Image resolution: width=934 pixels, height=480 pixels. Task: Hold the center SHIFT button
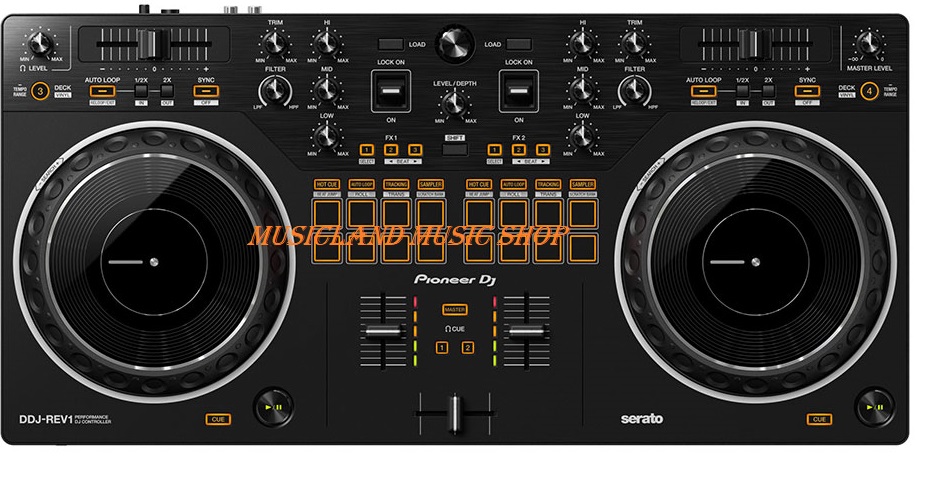[x=455, y=149]
